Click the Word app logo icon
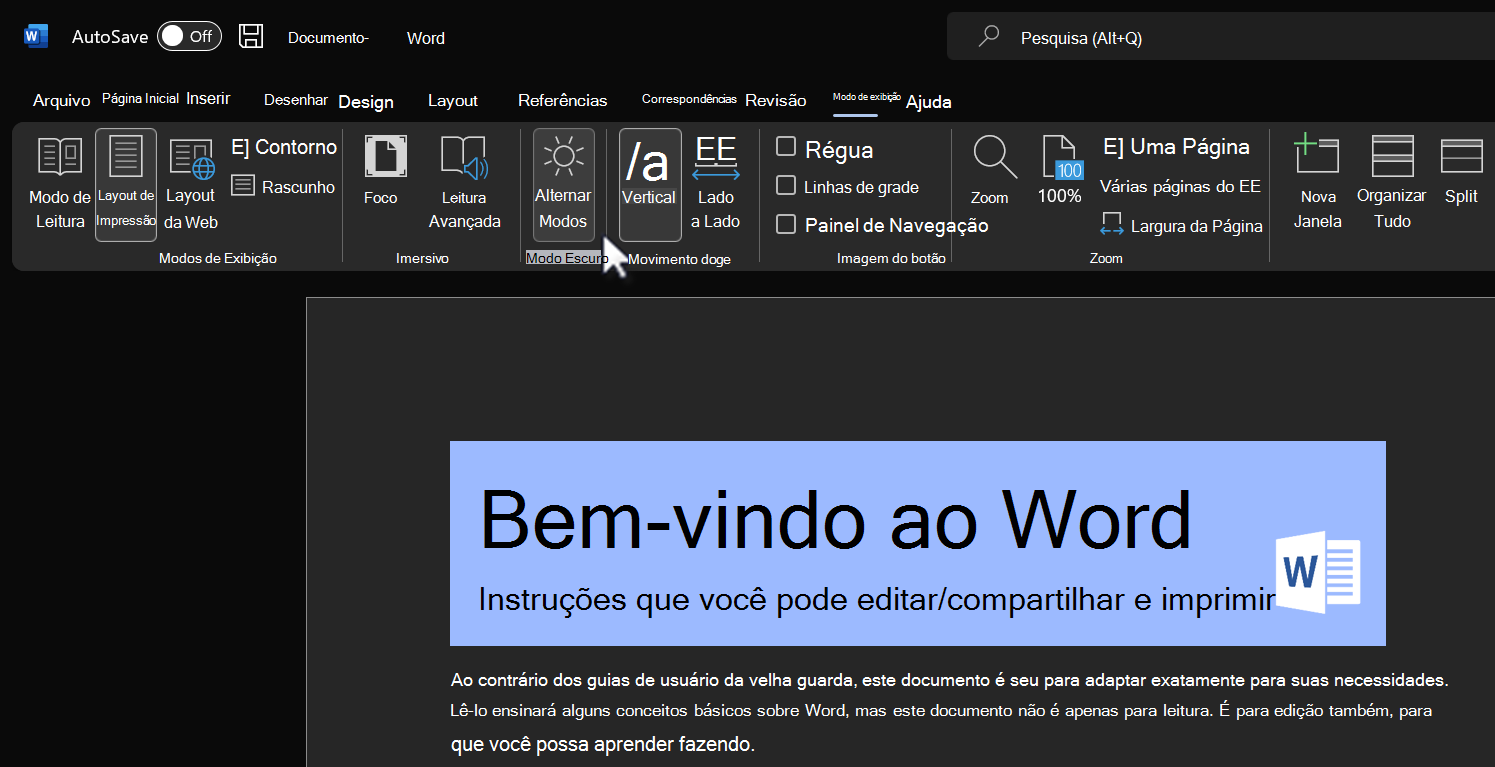1495x767 pixels. point(36,36)
